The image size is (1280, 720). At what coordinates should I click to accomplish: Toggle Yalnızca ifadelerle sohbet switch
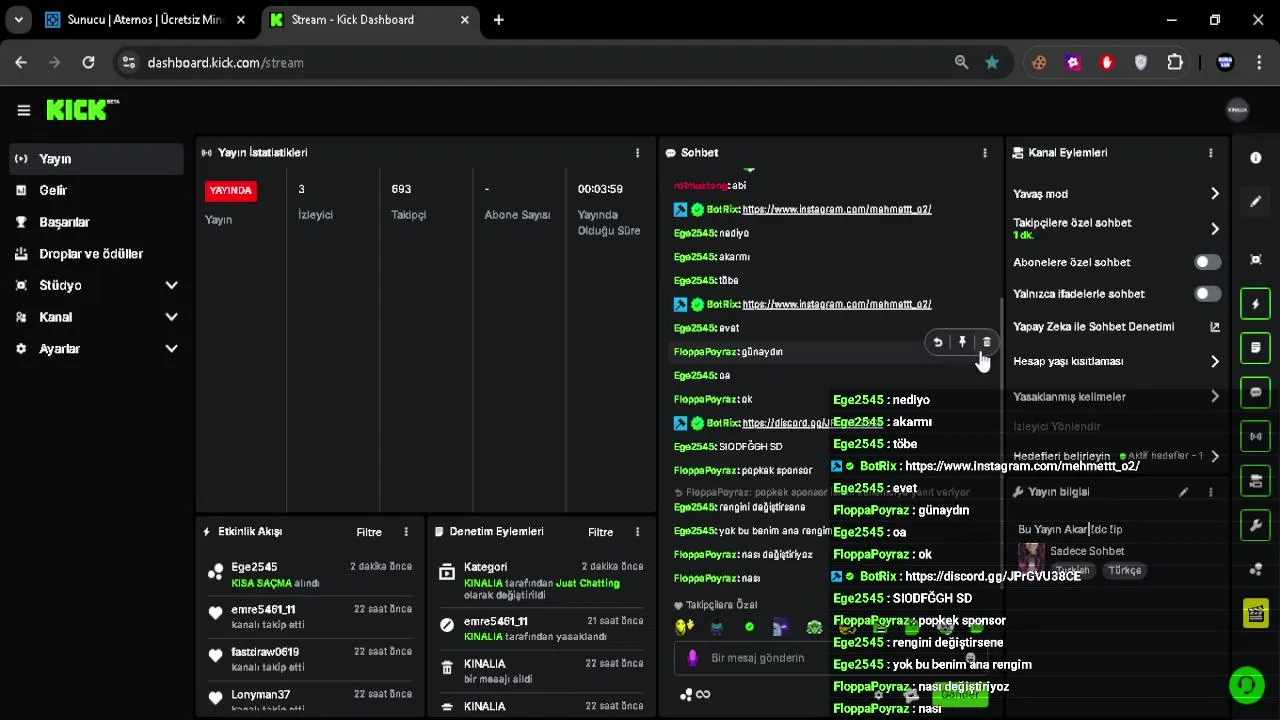1207,294
